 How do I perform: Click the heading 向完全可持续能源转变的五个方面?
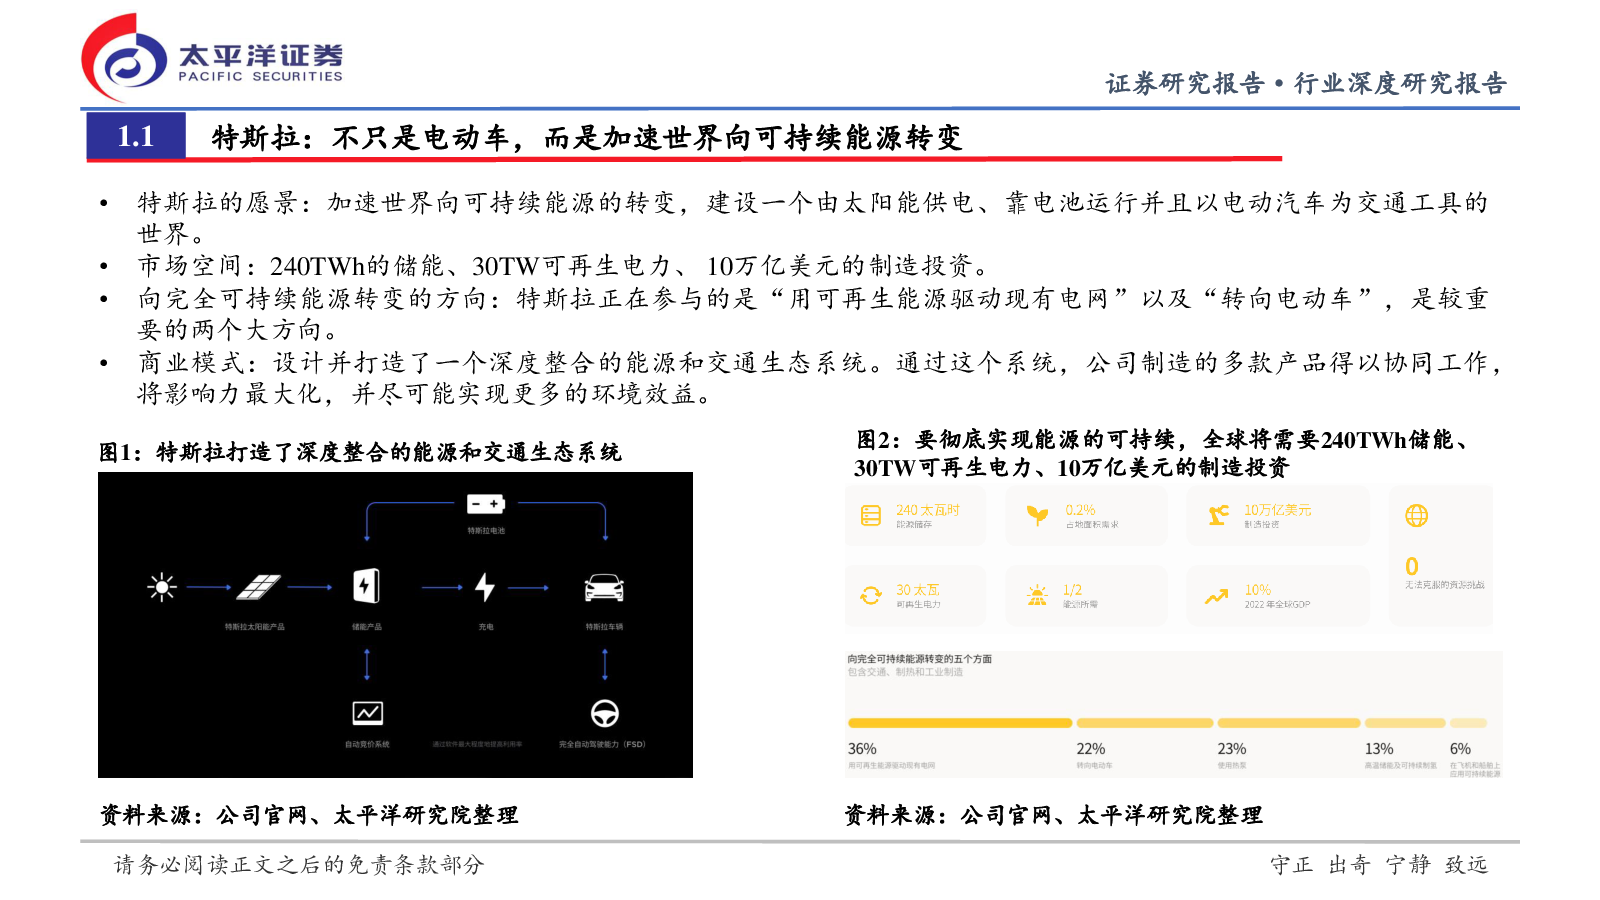920,659
